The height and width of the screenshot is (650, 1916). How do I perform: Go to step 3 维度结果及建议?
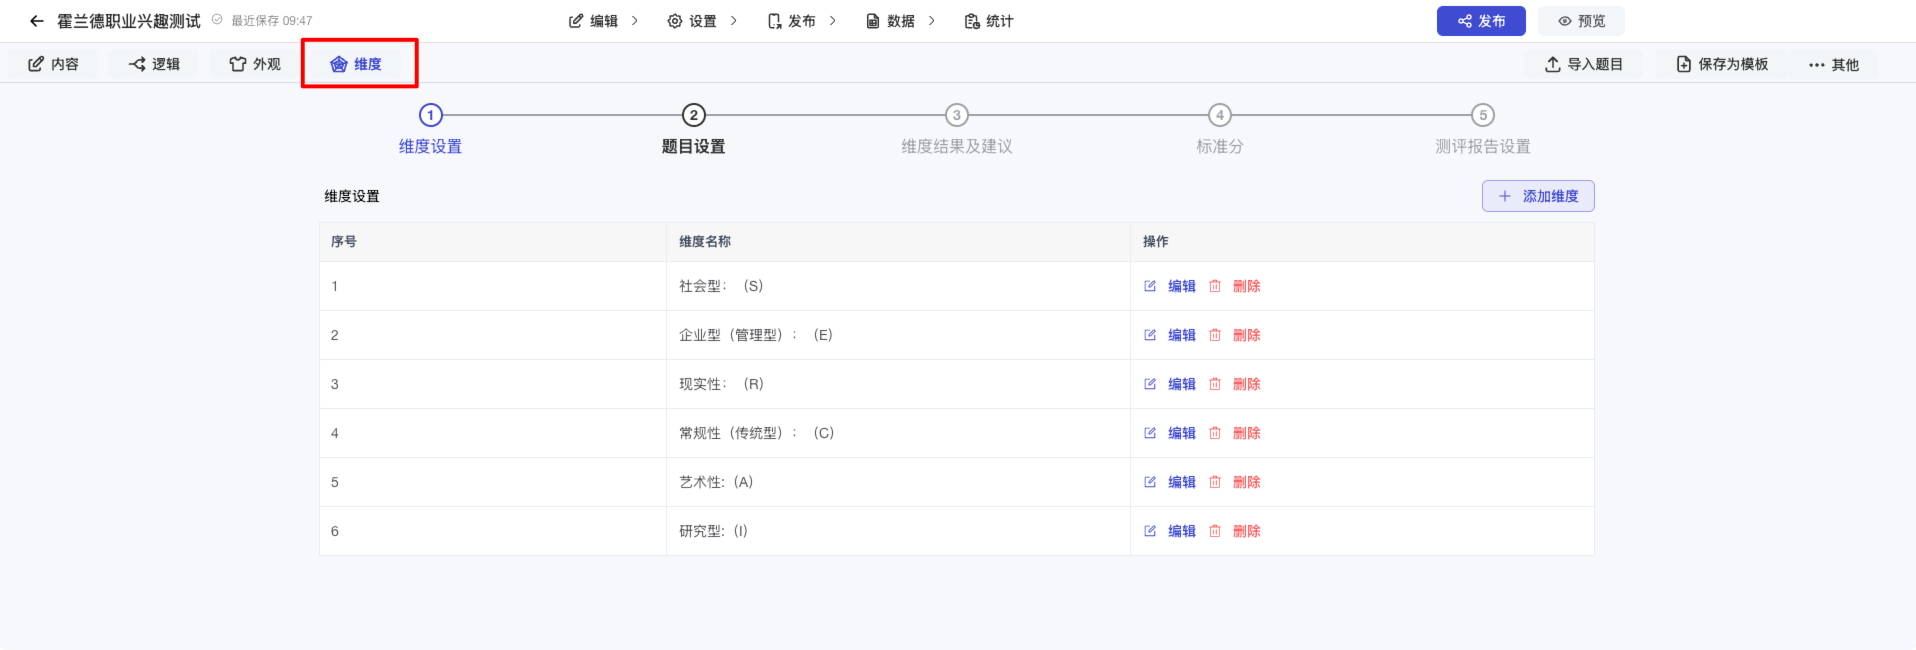pos(957,130)
